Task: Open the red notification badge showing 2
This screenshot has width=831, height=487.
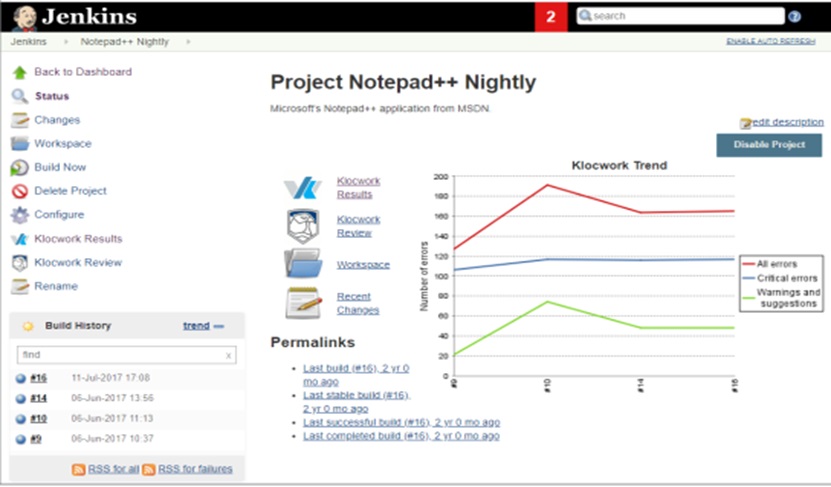Action: (x=551, y=17)
